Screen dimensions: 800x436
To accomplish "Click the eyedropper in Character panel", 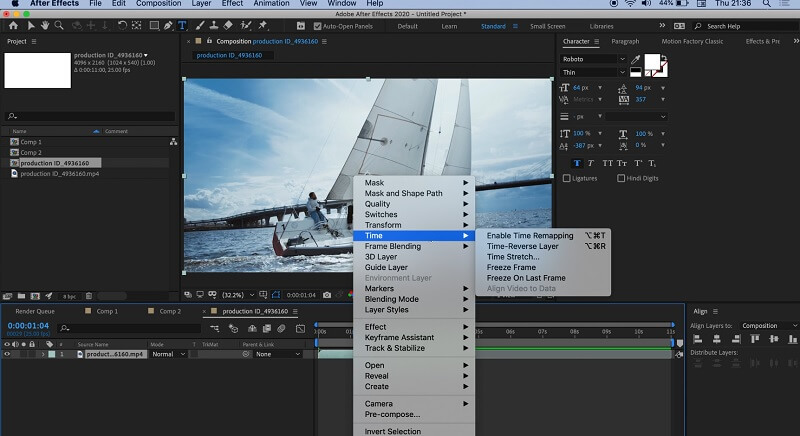I will 636,59.
